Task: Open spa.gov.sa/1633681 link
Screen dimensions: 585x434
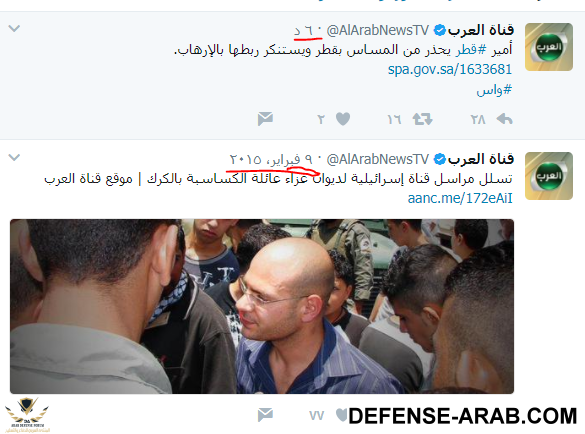Action: pyautogui.click(x=450, y=69)
